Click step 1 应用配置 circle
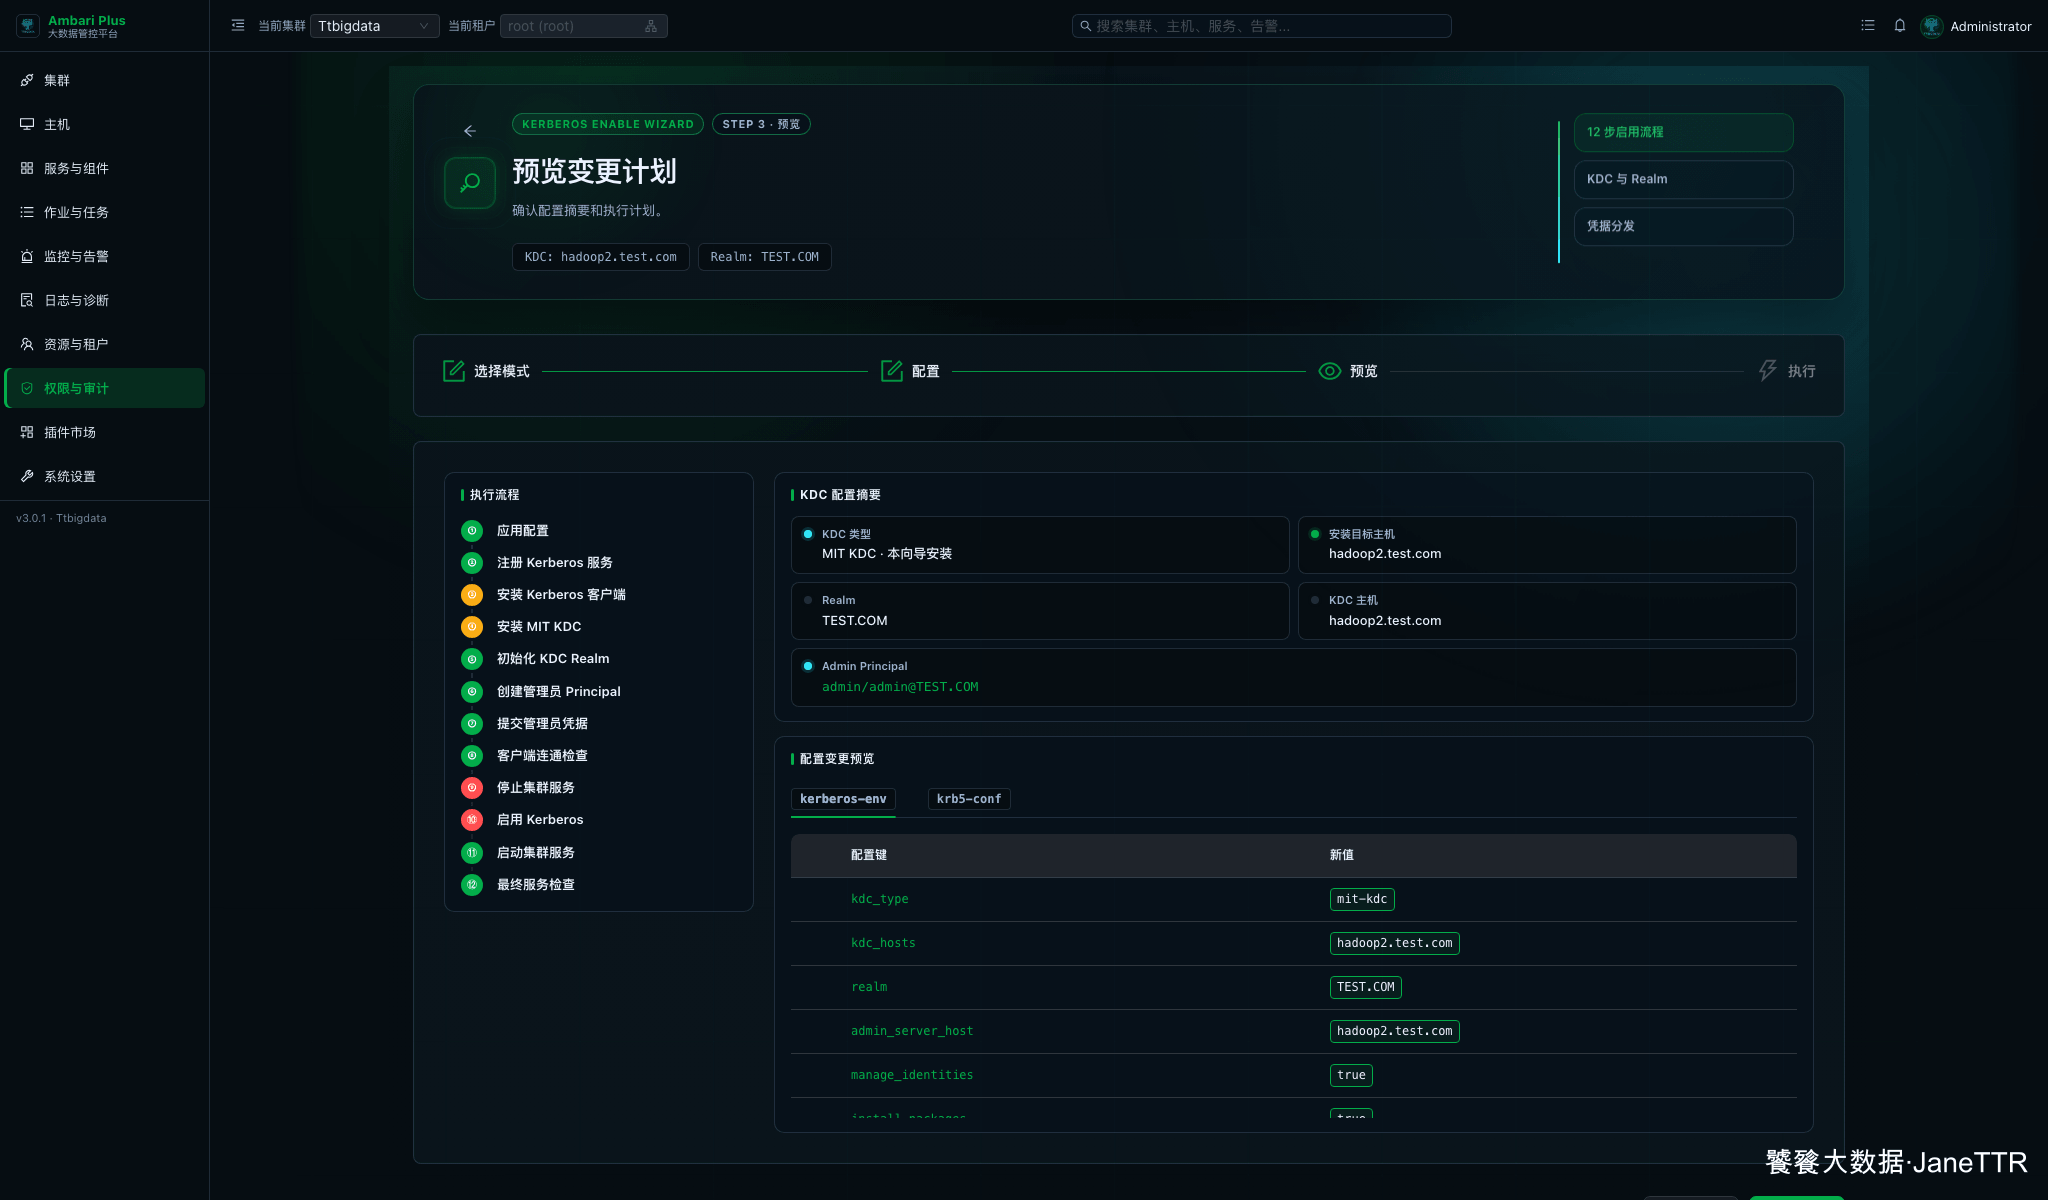 (x=472, y=531)
